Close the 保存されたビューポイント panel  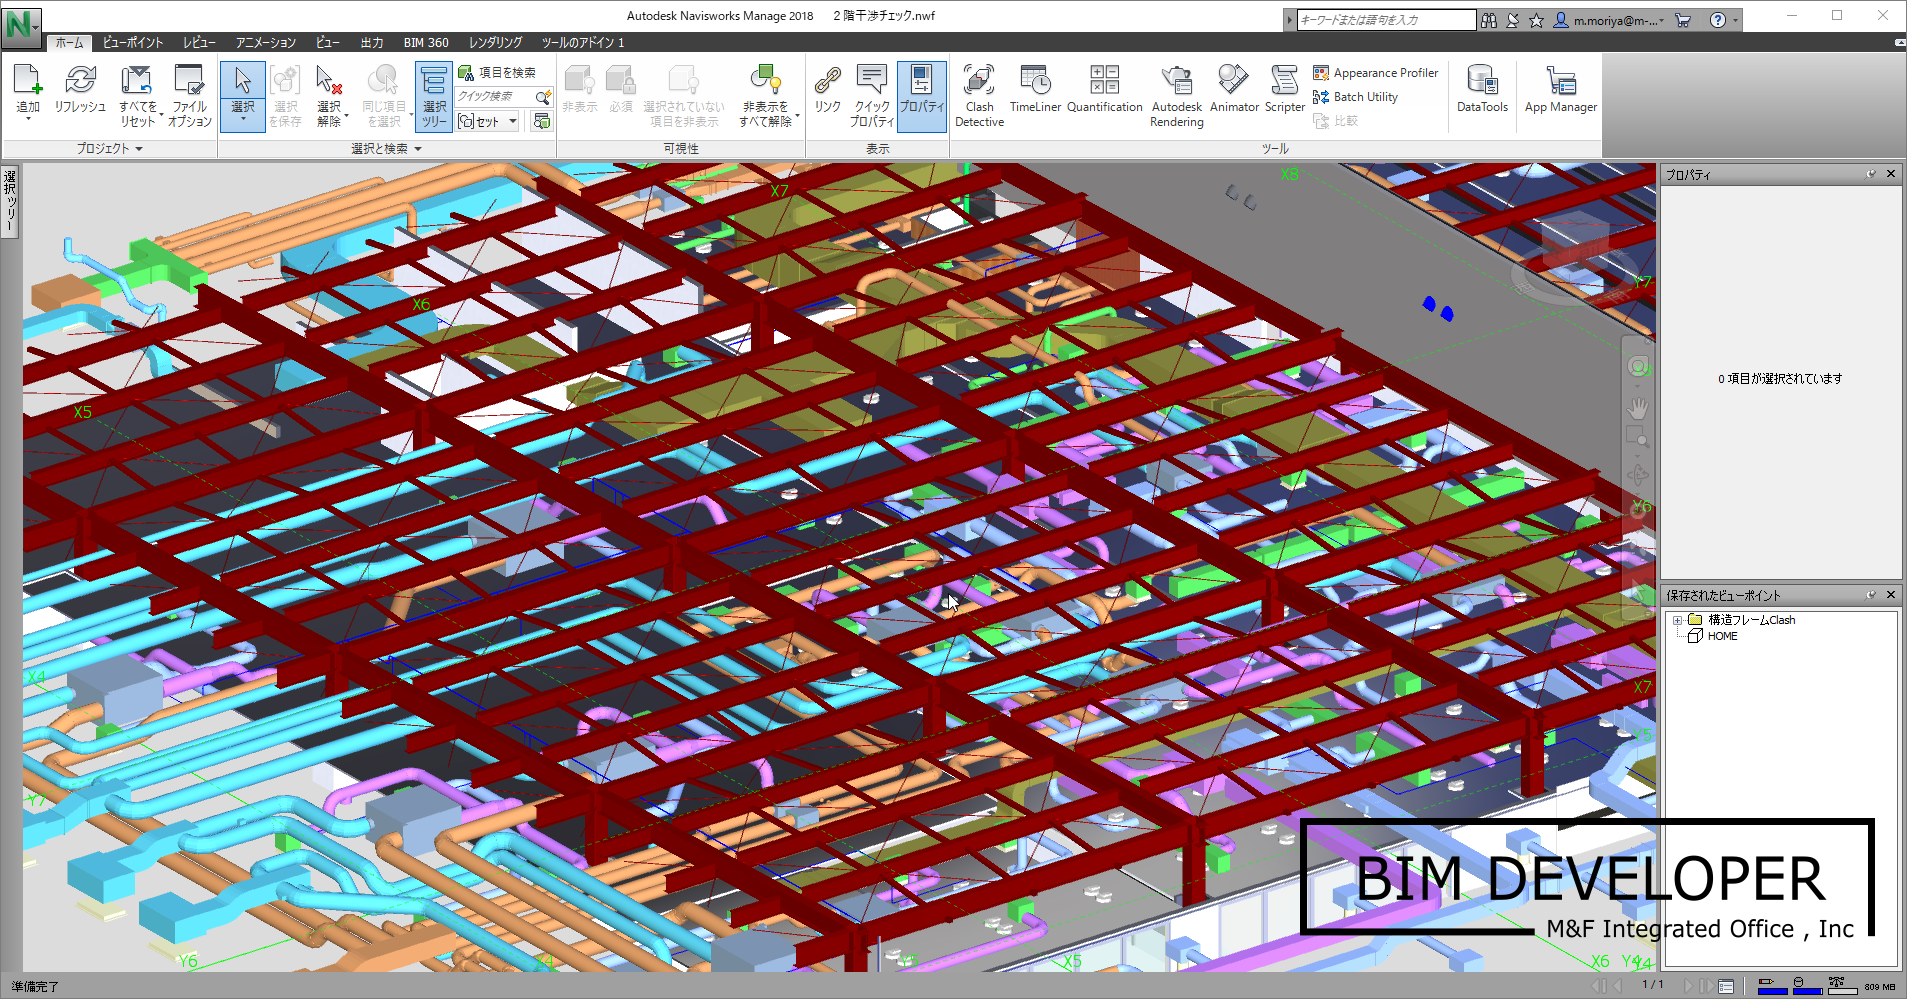pos(1891,595)
